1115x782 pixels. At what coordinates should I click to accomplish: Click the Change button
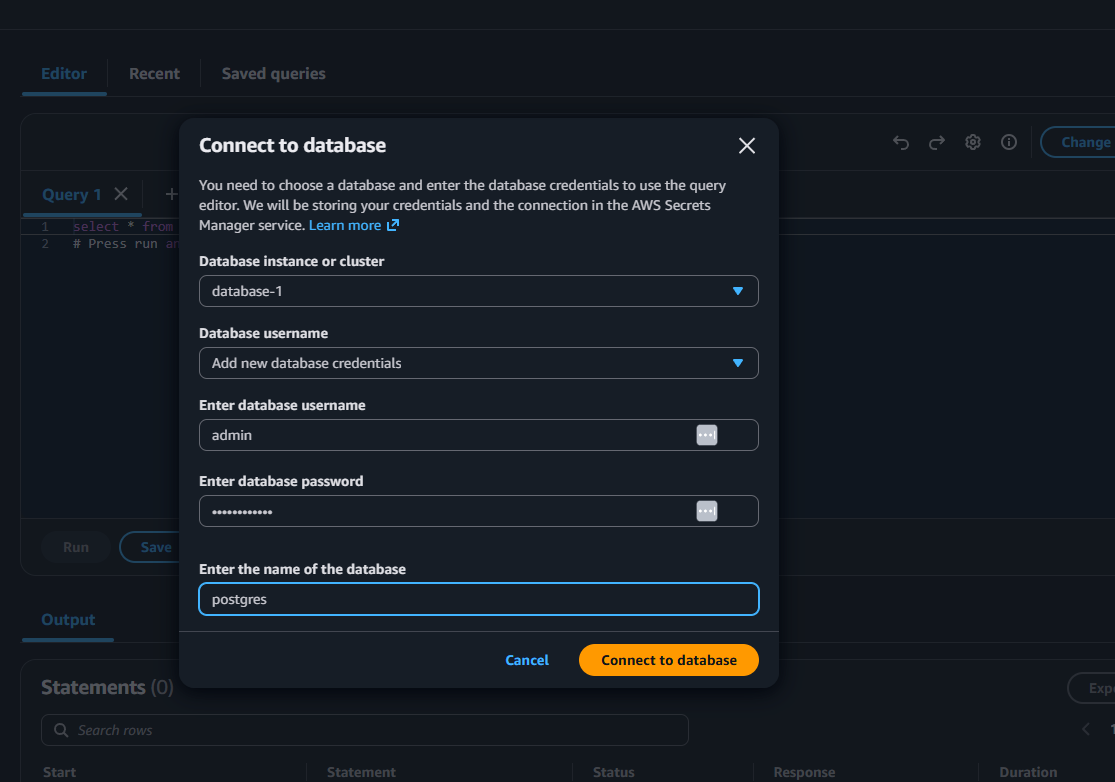pyautogui.click(x=1078, y=142)
